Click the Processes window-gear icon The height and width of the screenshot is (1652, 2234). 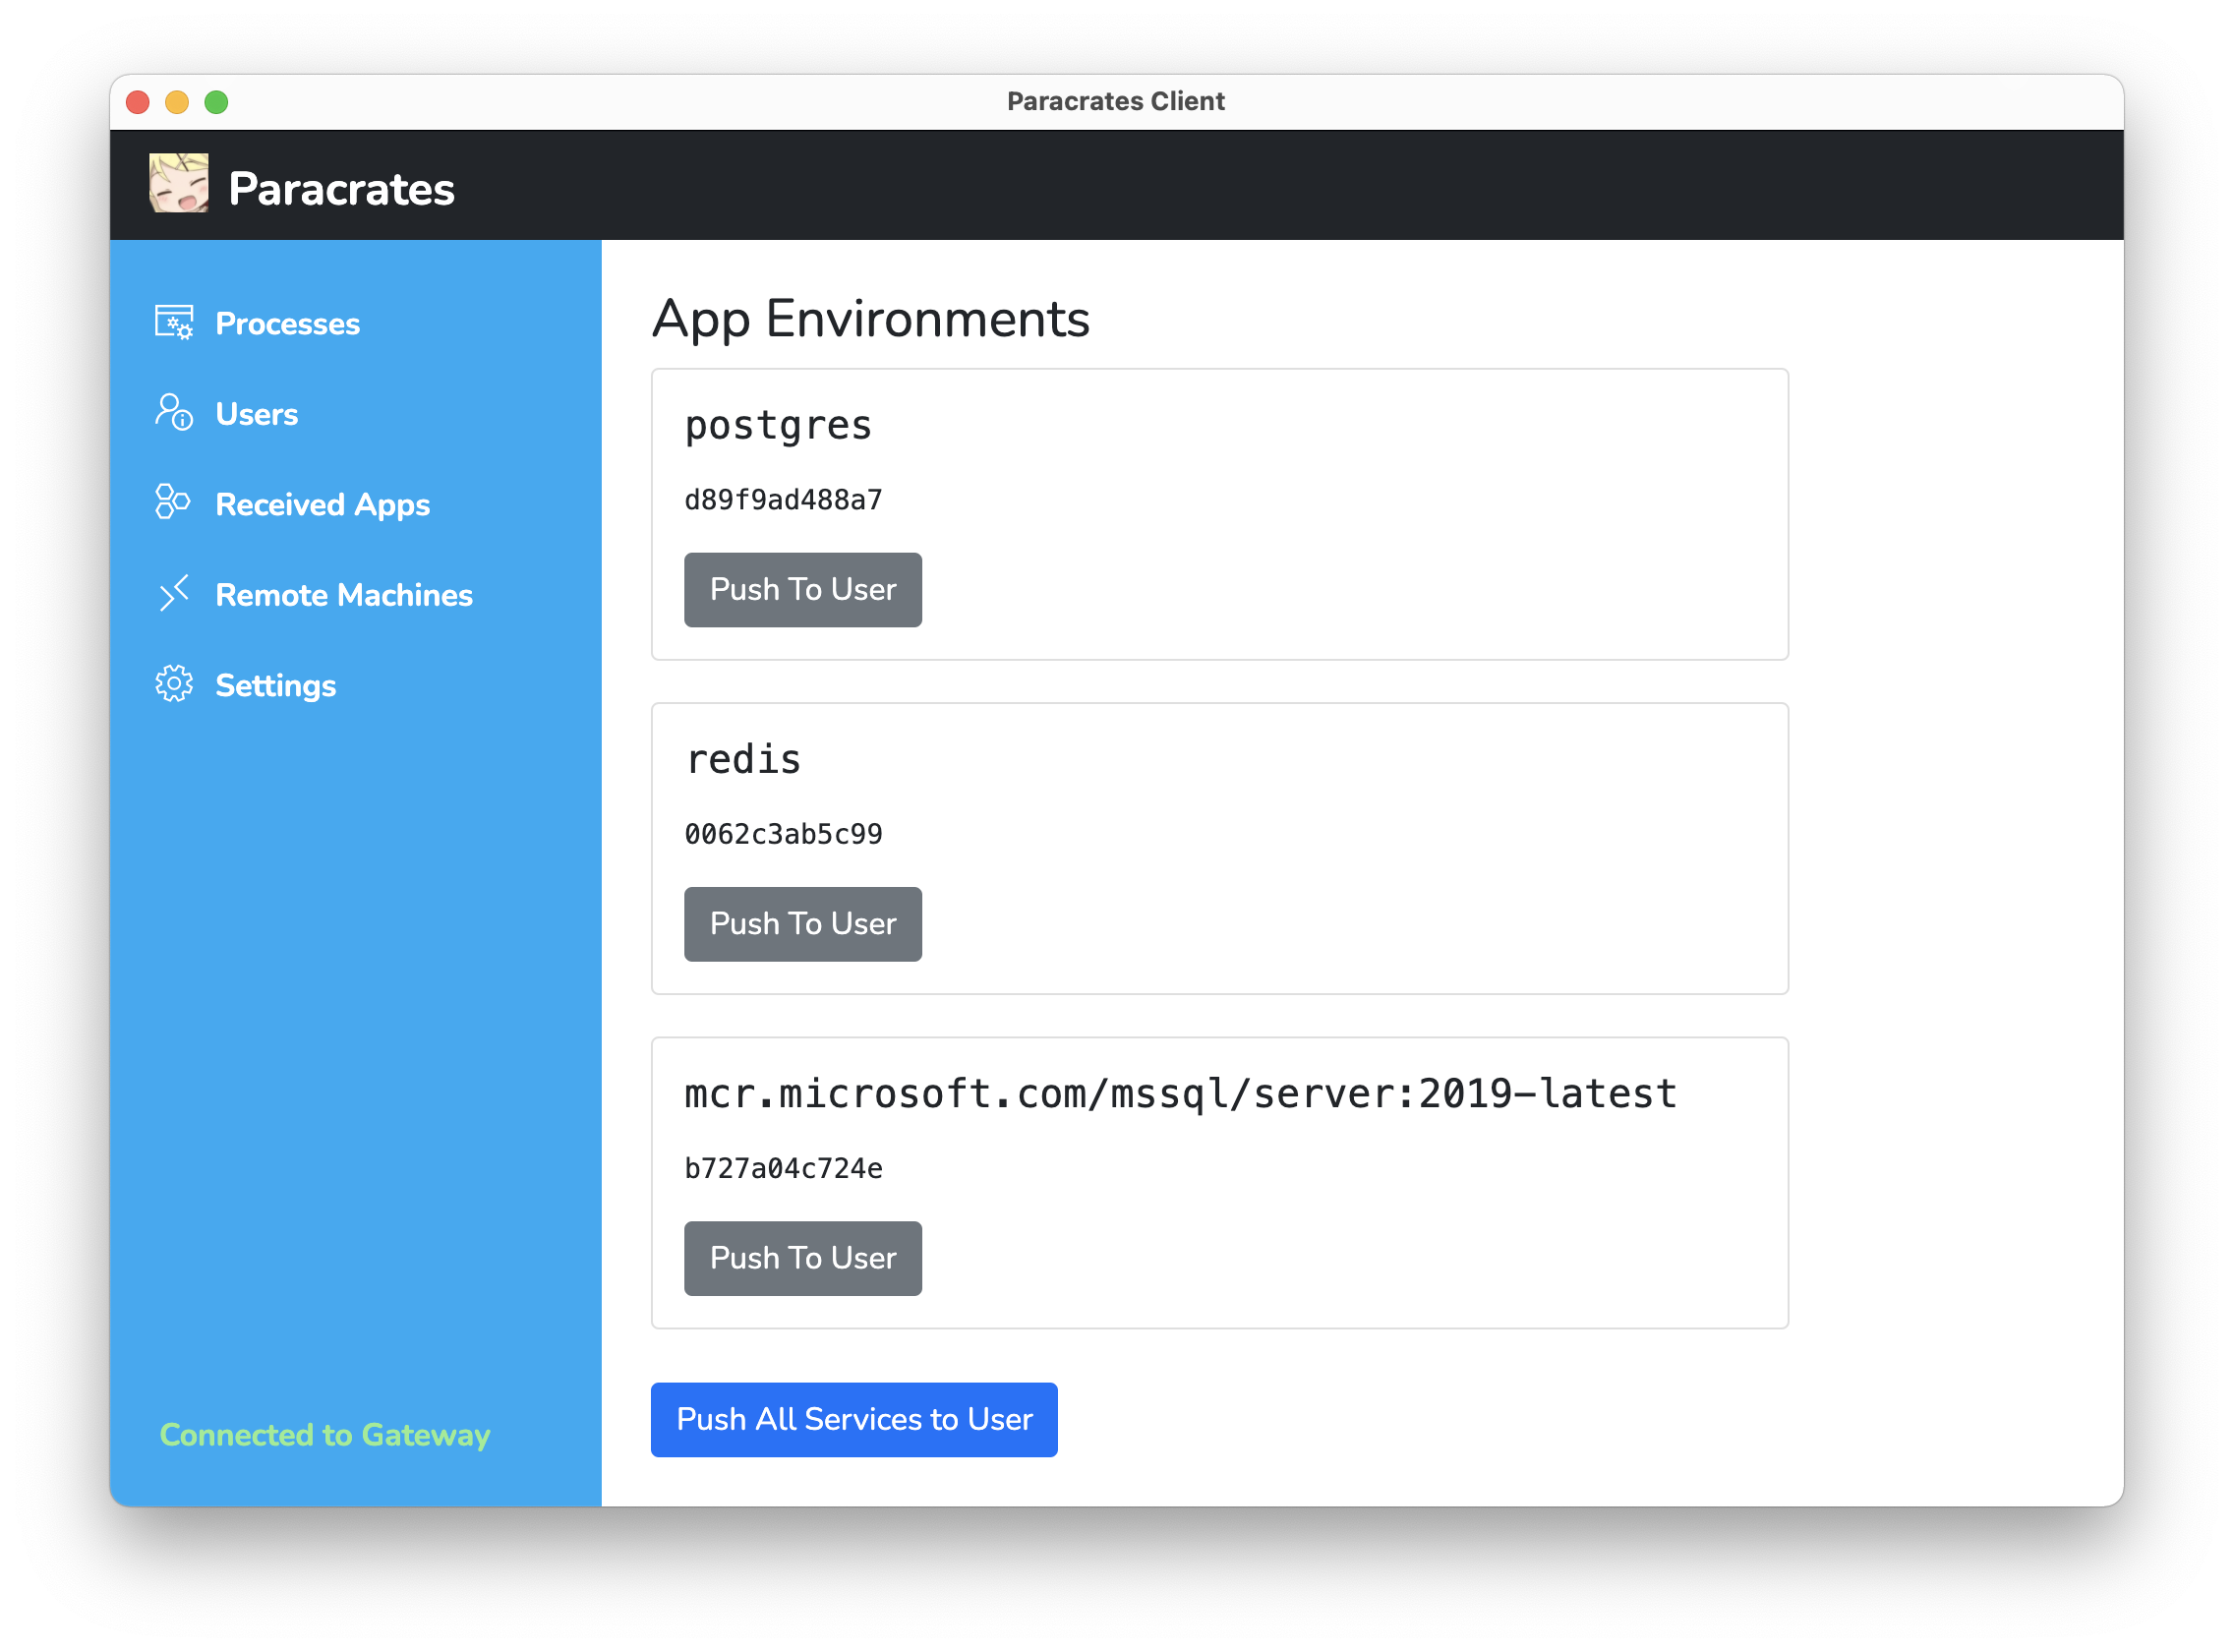pyautogui.click(x=174, y=323)
